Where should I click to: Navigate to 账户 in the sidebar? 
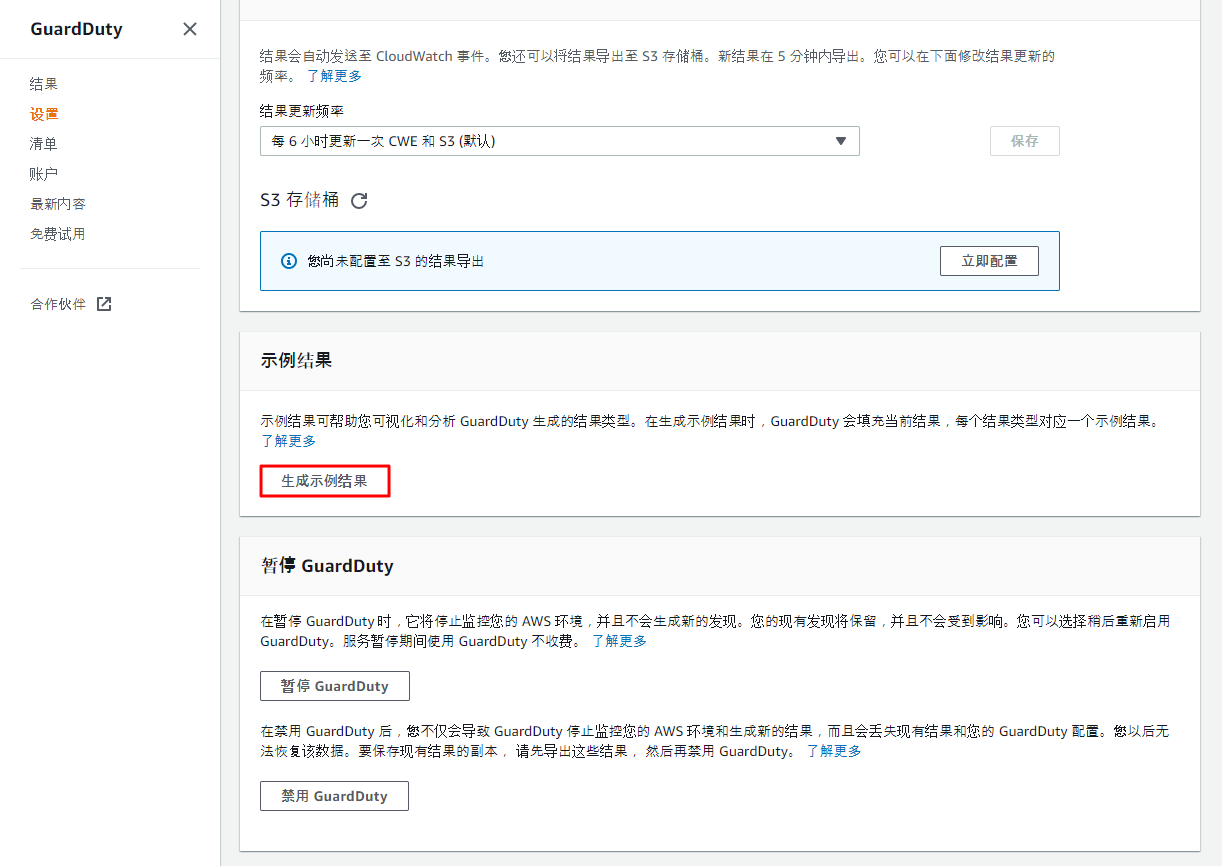pyautogui.click(x=44, y=174)
